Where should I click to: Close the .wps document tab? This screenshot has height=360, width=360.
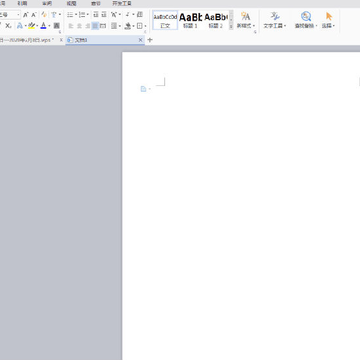(61, 40)
